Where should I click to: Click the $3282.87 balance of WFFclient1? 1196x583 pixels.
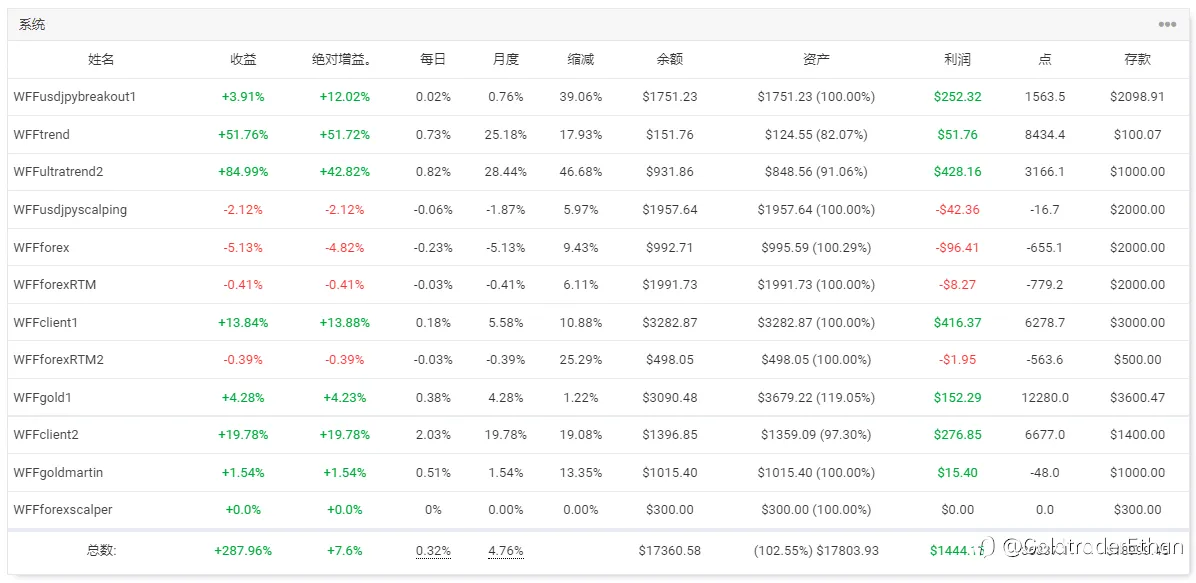(670, 323)
